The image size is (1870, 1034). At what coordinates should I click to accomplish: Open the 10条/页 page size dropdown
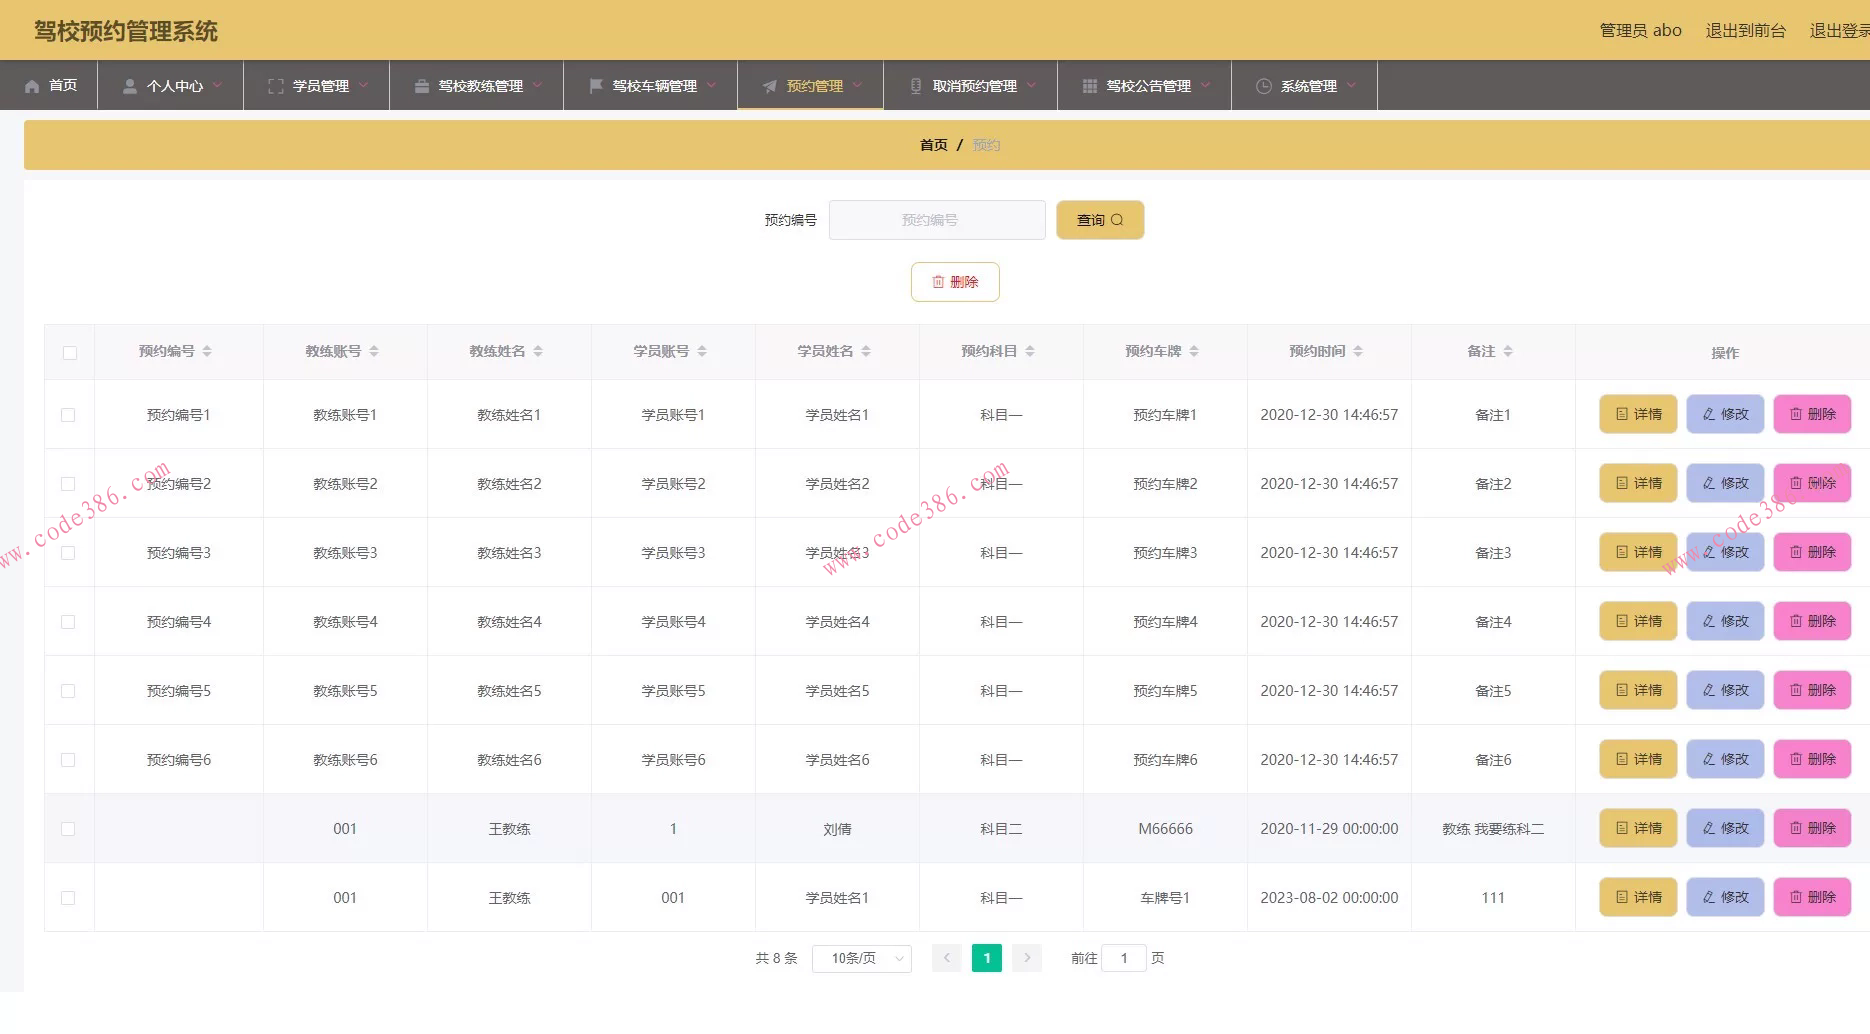pos(861,958)
